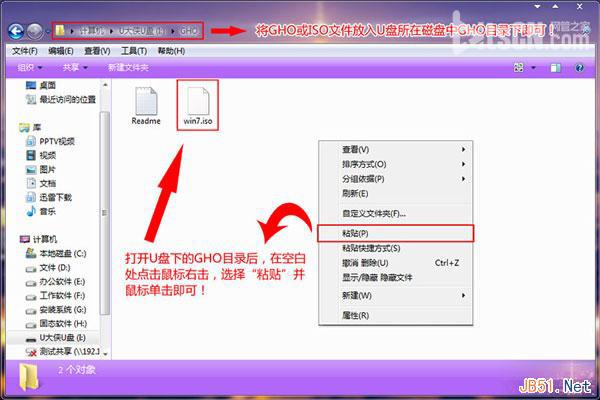Open the 视频 library

point(41,155)
